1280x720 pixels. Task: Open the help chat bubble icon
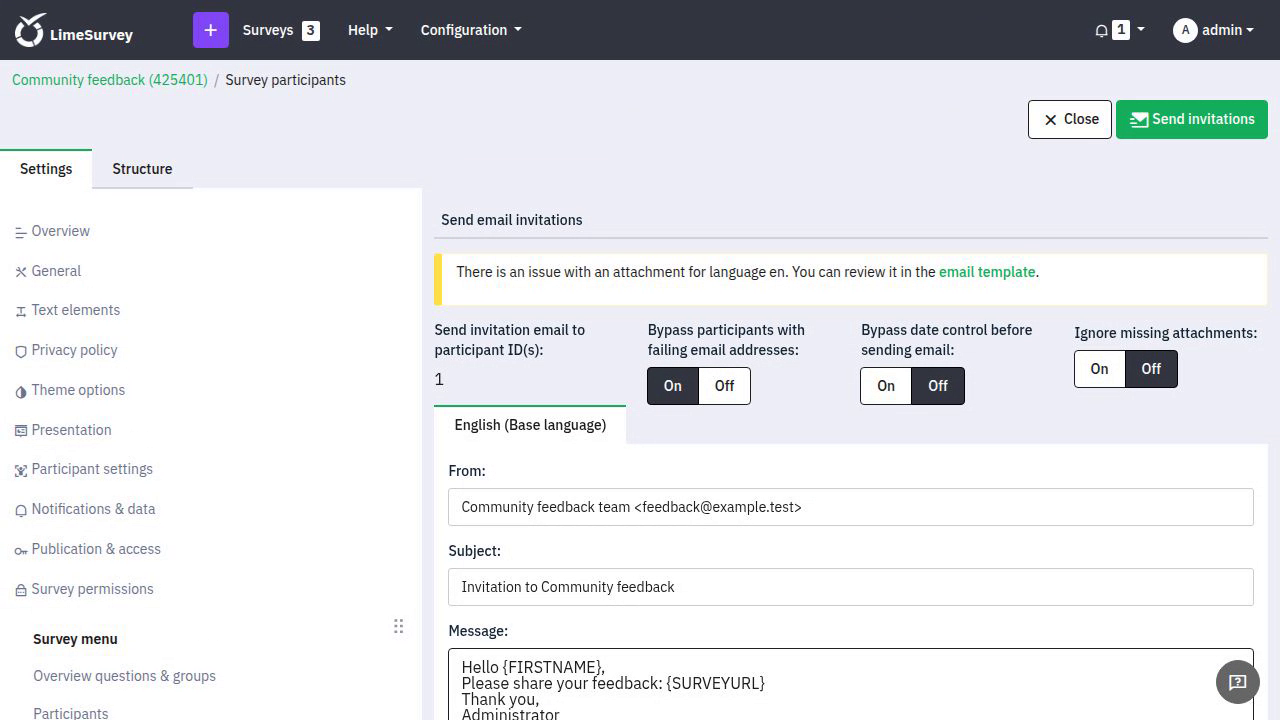(x=1237, y=682)
